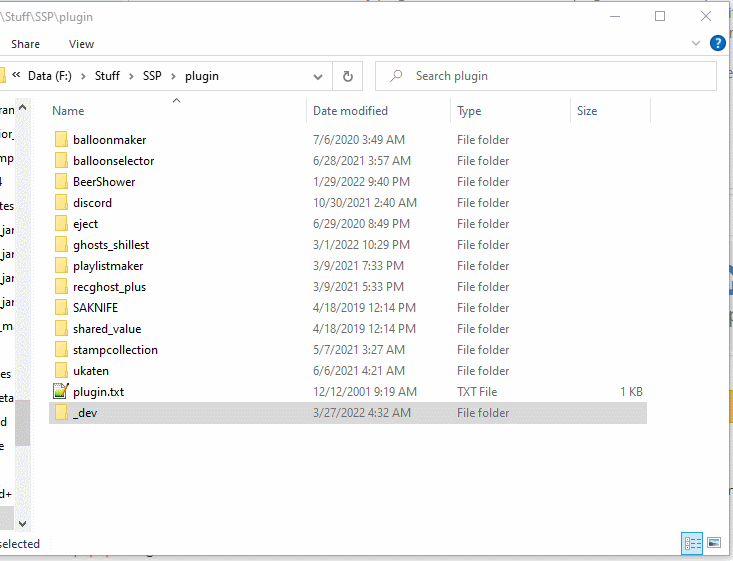Open the Share ribbon tab
Image resolution: width=733 pixels, height=561 pixels.
[x=25, y=44]
